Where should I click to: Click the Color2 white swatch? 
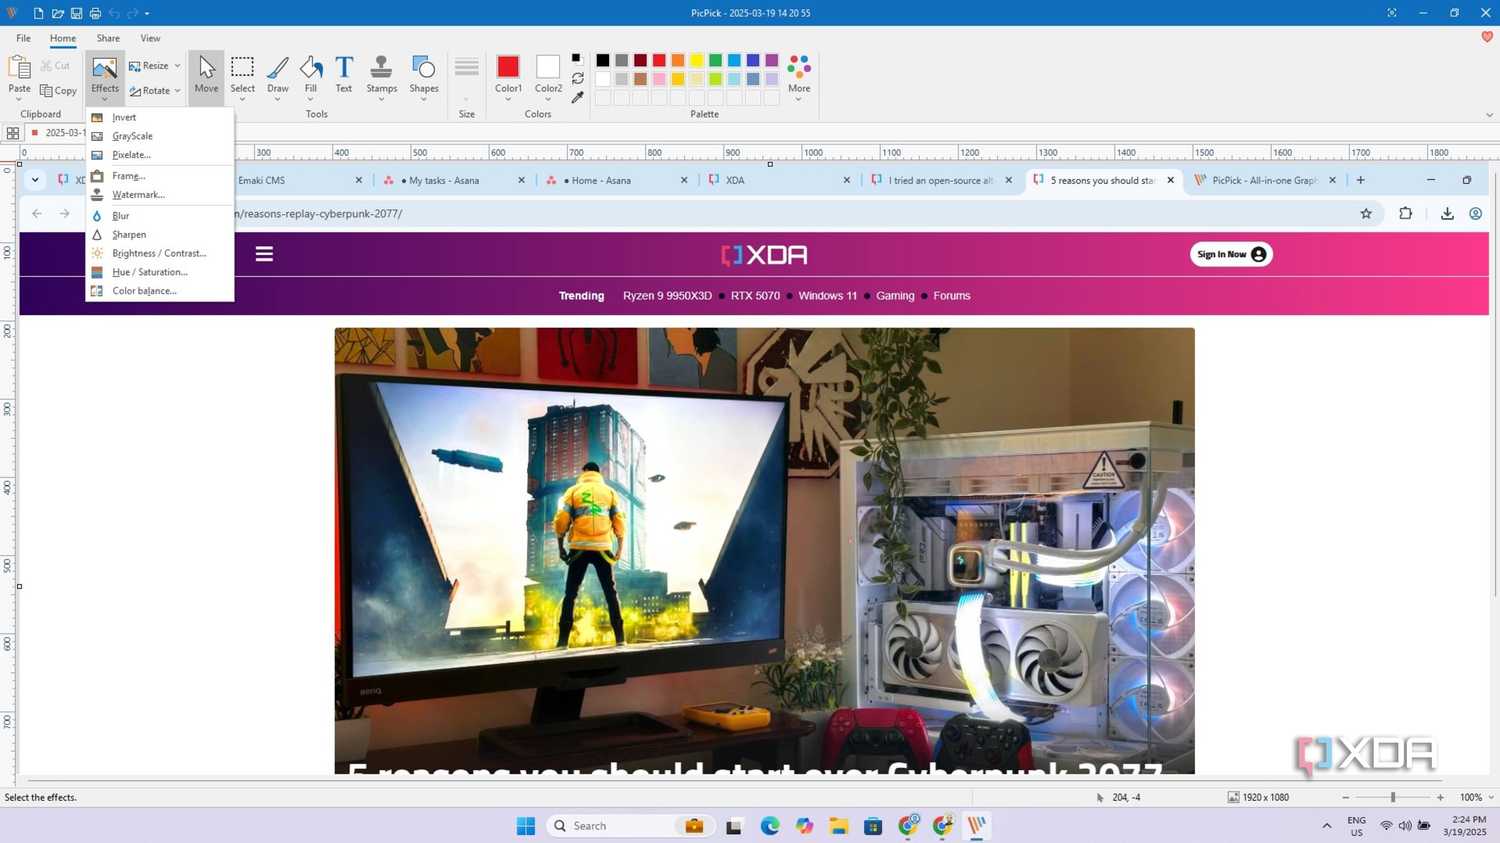pos(548,67)
